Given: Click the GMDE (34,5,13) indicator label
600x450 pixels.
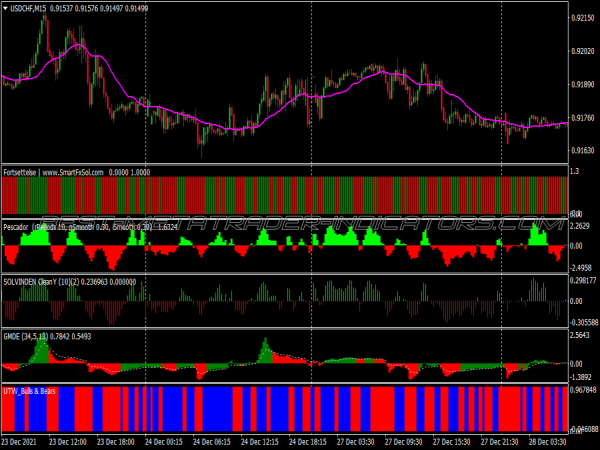Looking at the screenshot, I should pos(23,336).
